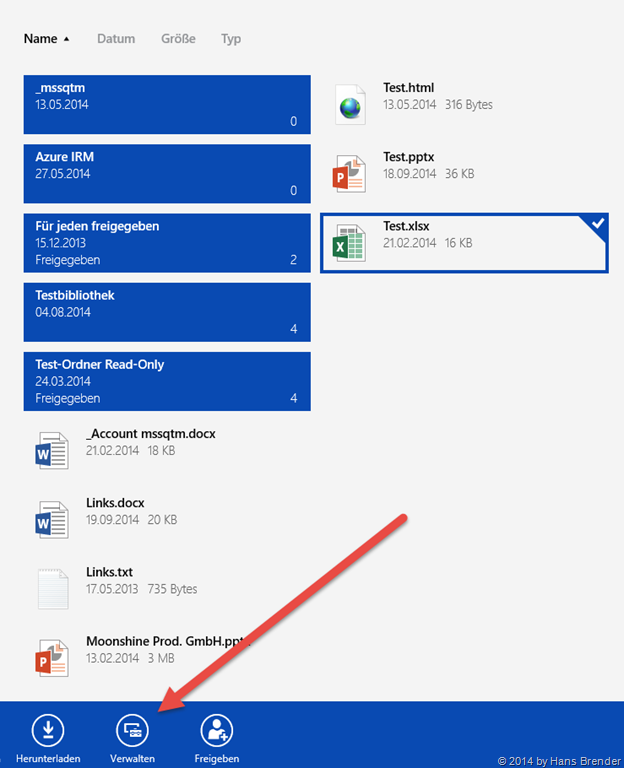Sort the list by Typ

231,39
